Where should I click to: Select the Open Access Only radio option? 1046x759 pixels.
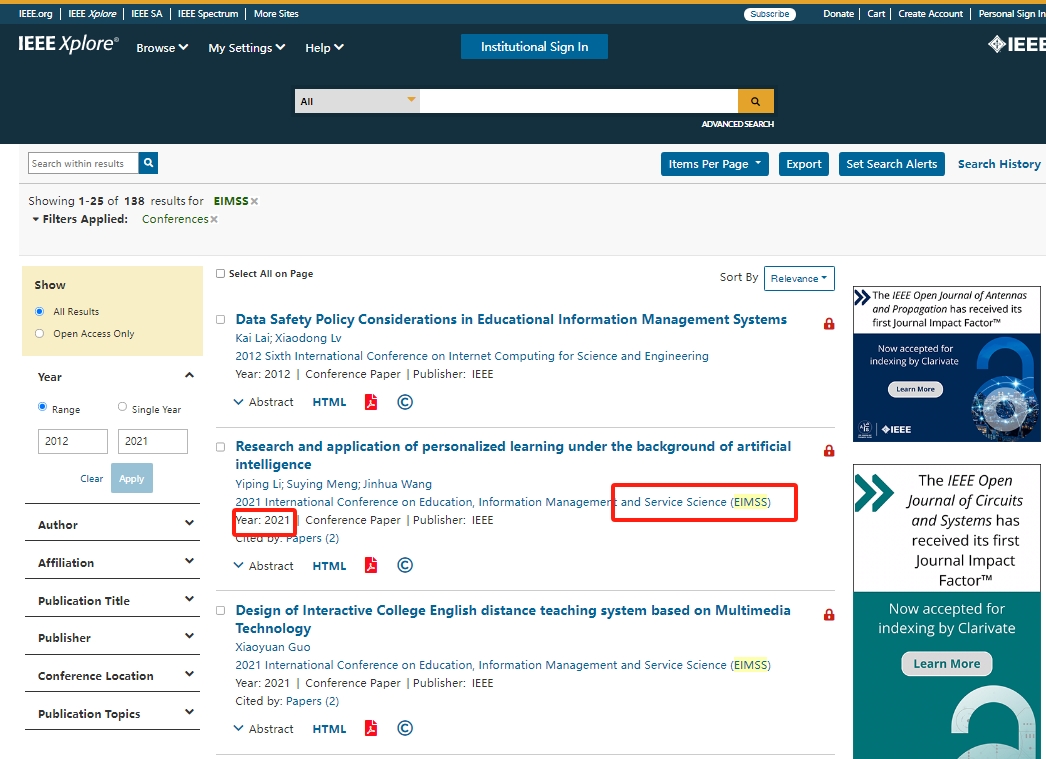[x=40, y=334]
